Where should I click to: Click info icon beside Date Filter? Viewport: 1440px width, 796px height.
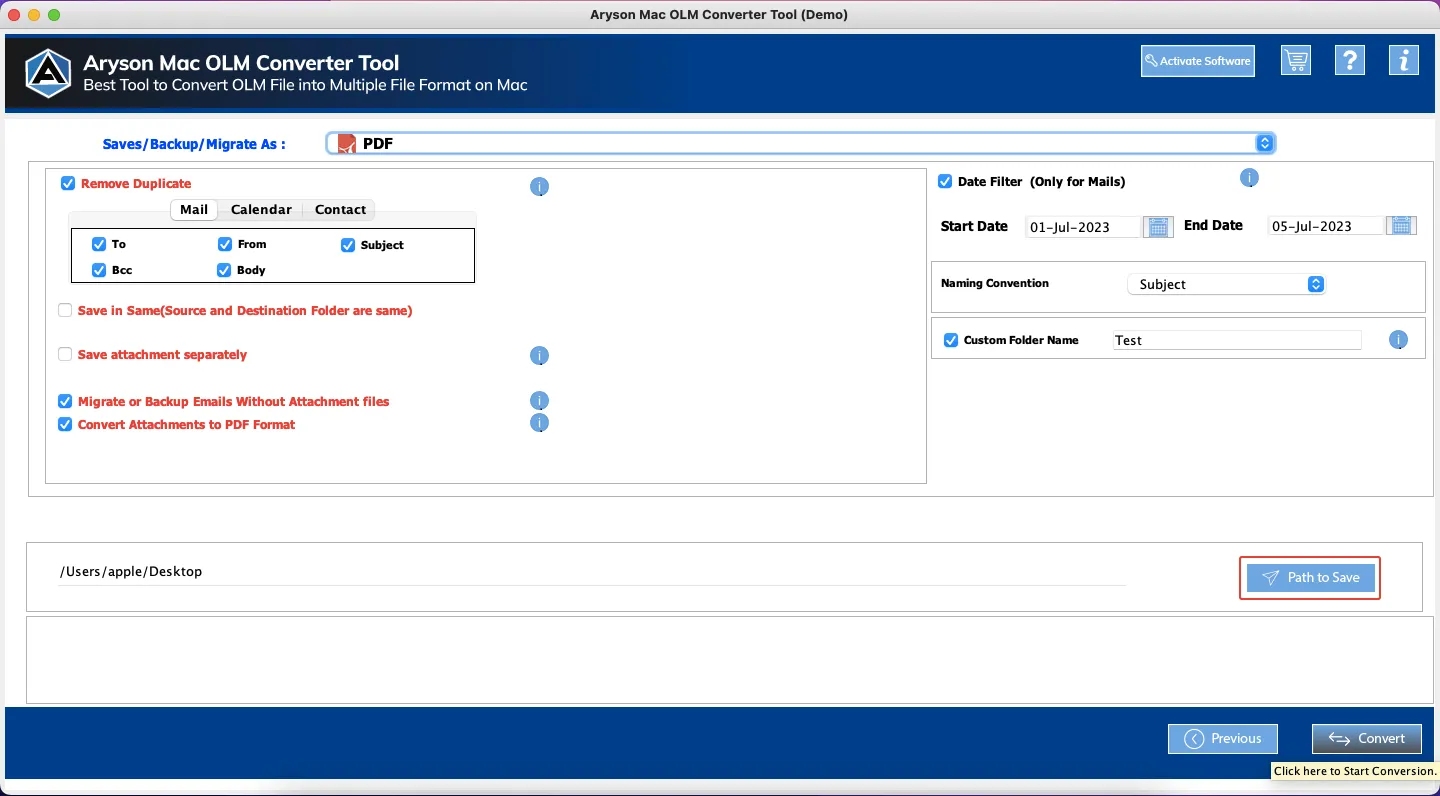tap(1249, 178)
